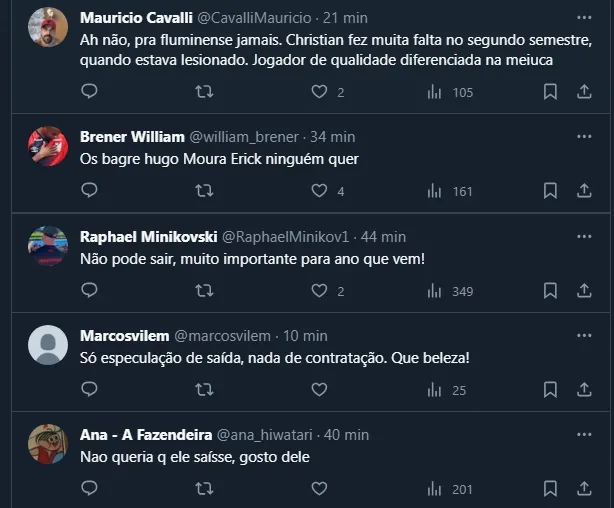Like Ana - A Fazendeira's tweet
Viewport: 614px width, 508px height.
pos(320,489)
